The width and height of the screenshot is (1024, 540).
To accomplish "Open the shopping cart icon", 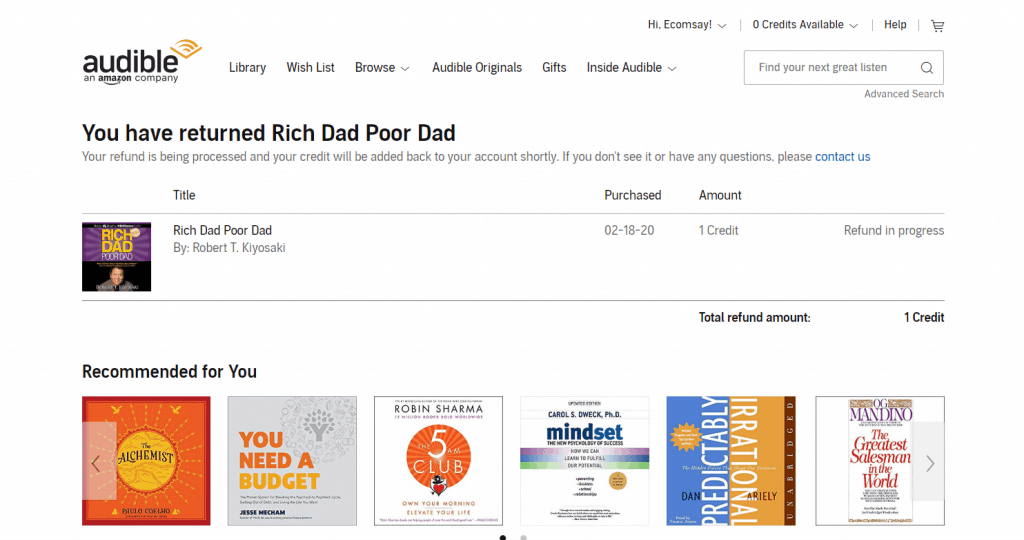I will 938,26.
